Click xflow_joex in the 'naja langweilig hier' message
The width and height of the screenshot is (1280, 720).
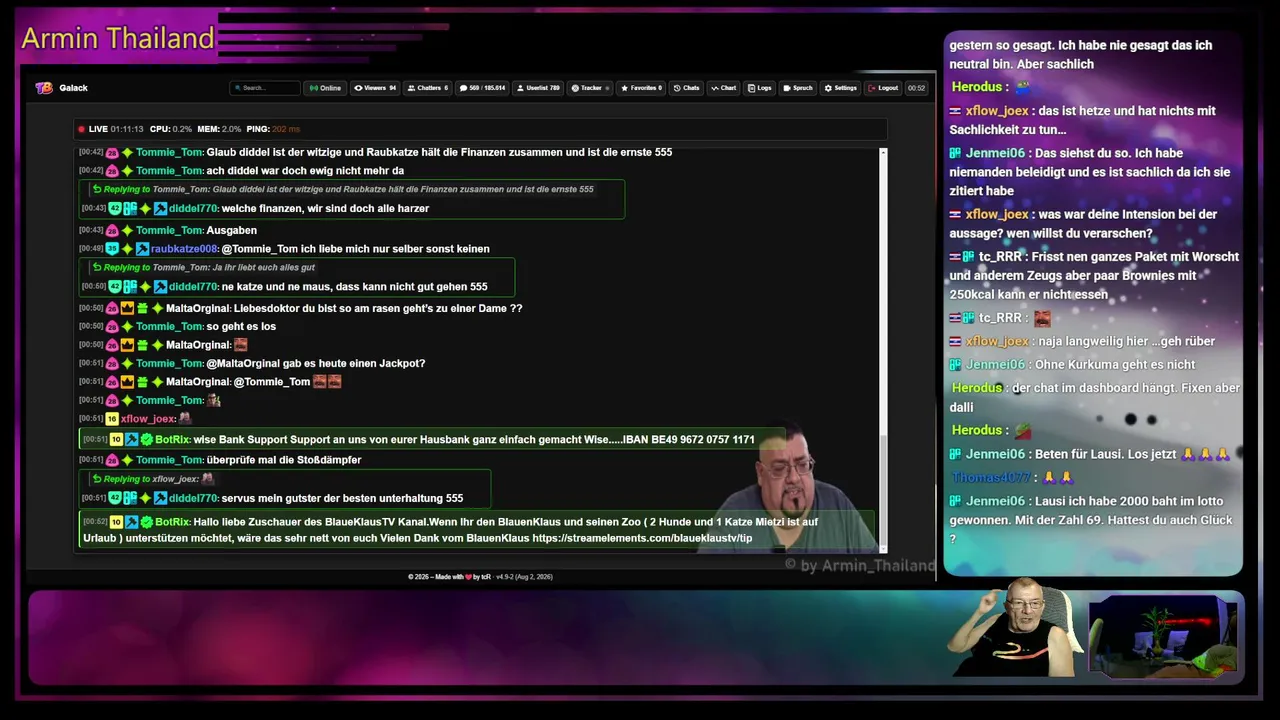tap(997, 341)
